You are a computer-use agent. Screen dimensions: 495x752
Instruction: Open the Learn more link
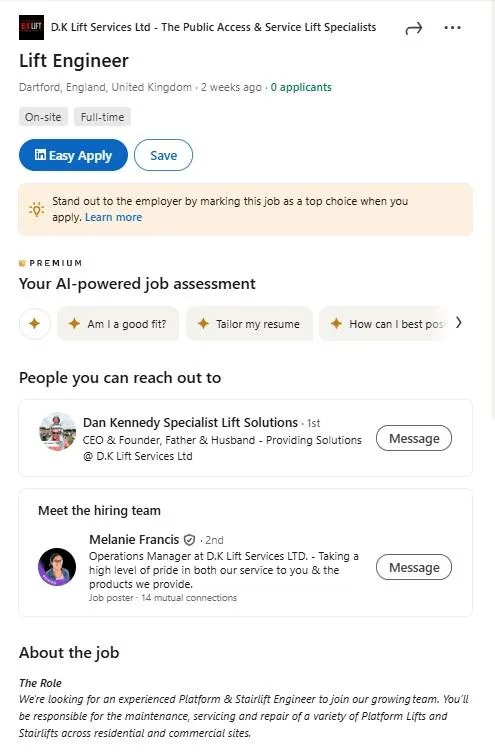tap(114, 217)
